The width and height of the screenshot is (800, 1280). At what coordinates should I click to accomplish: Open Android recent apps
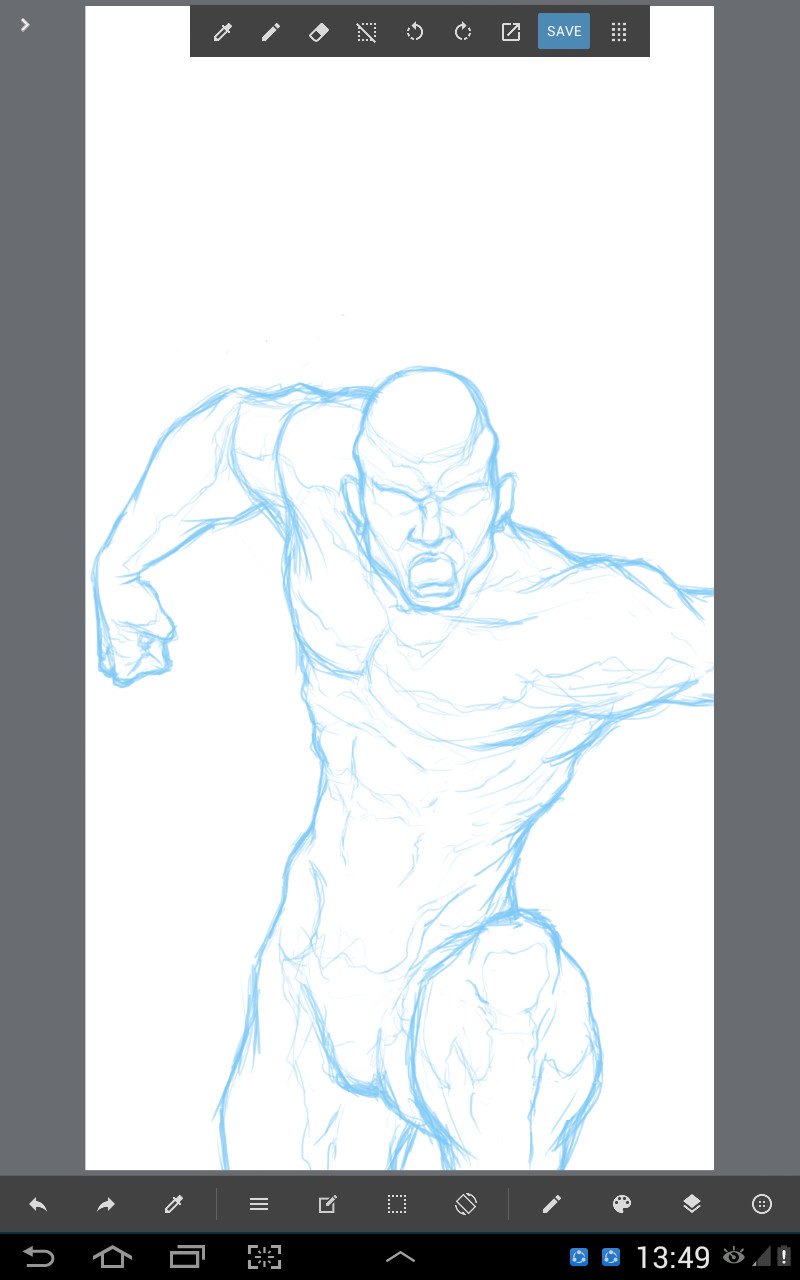(187, 1257)
